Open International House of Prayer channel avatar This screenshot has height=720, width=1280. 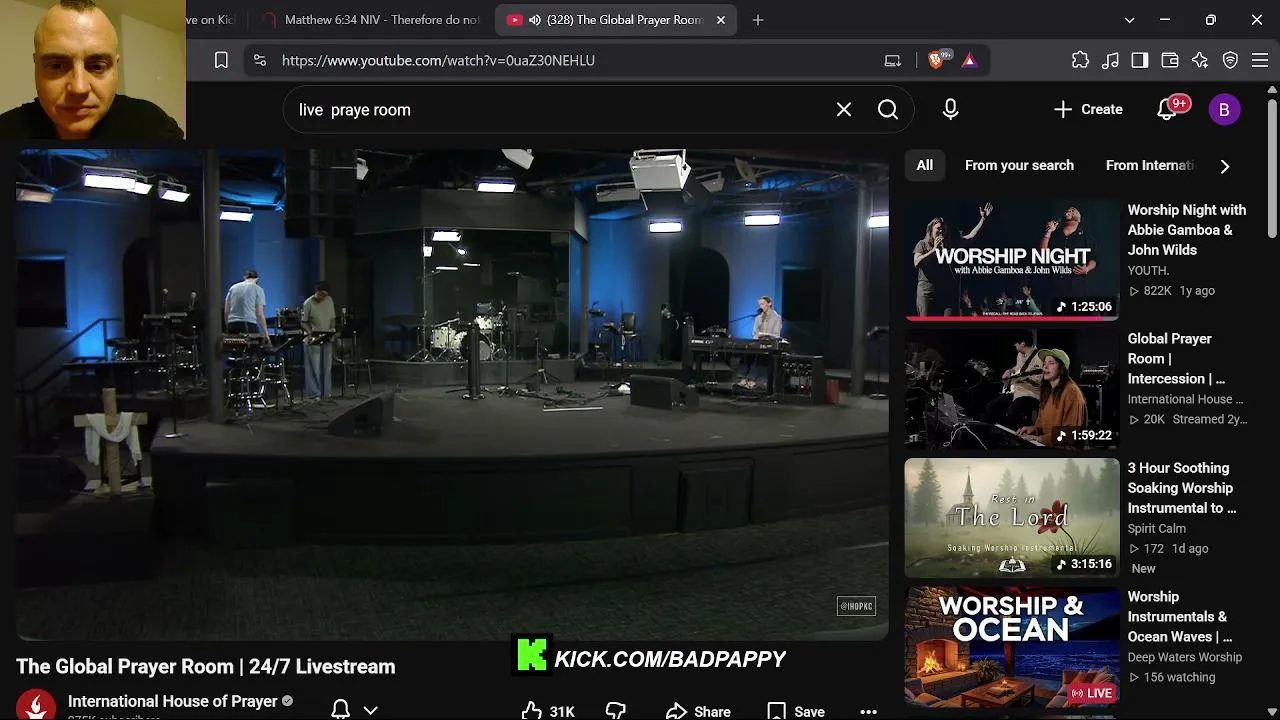(x=36, y=706)
